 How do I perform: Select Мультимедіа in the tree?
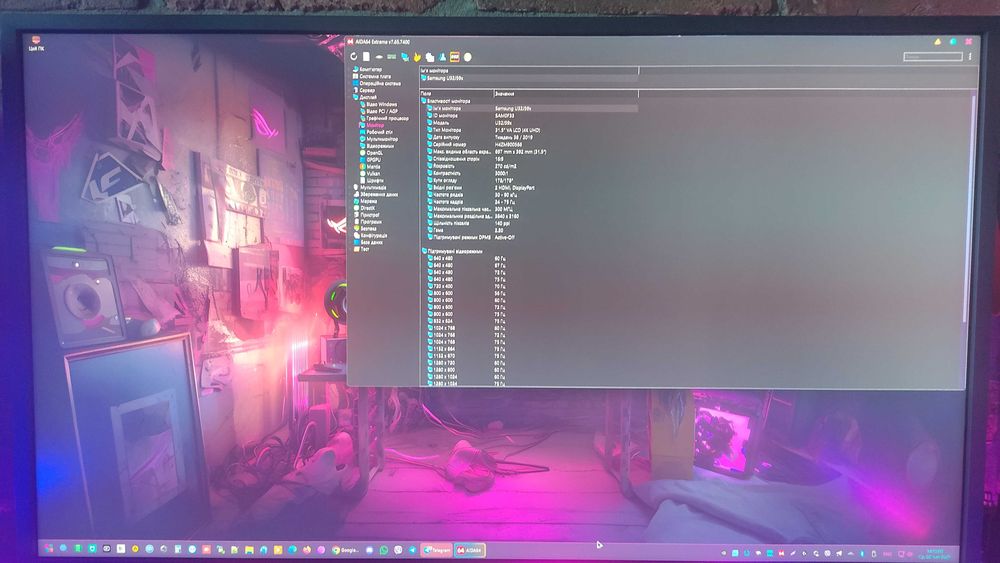coord(370,187)
